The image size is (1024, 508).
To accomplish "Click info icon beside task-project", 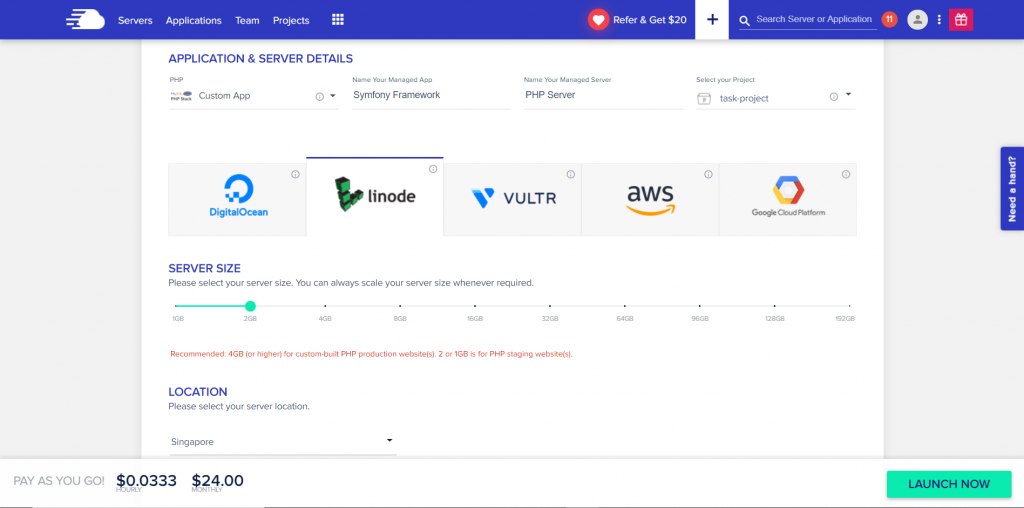I will tap(834, 97).
